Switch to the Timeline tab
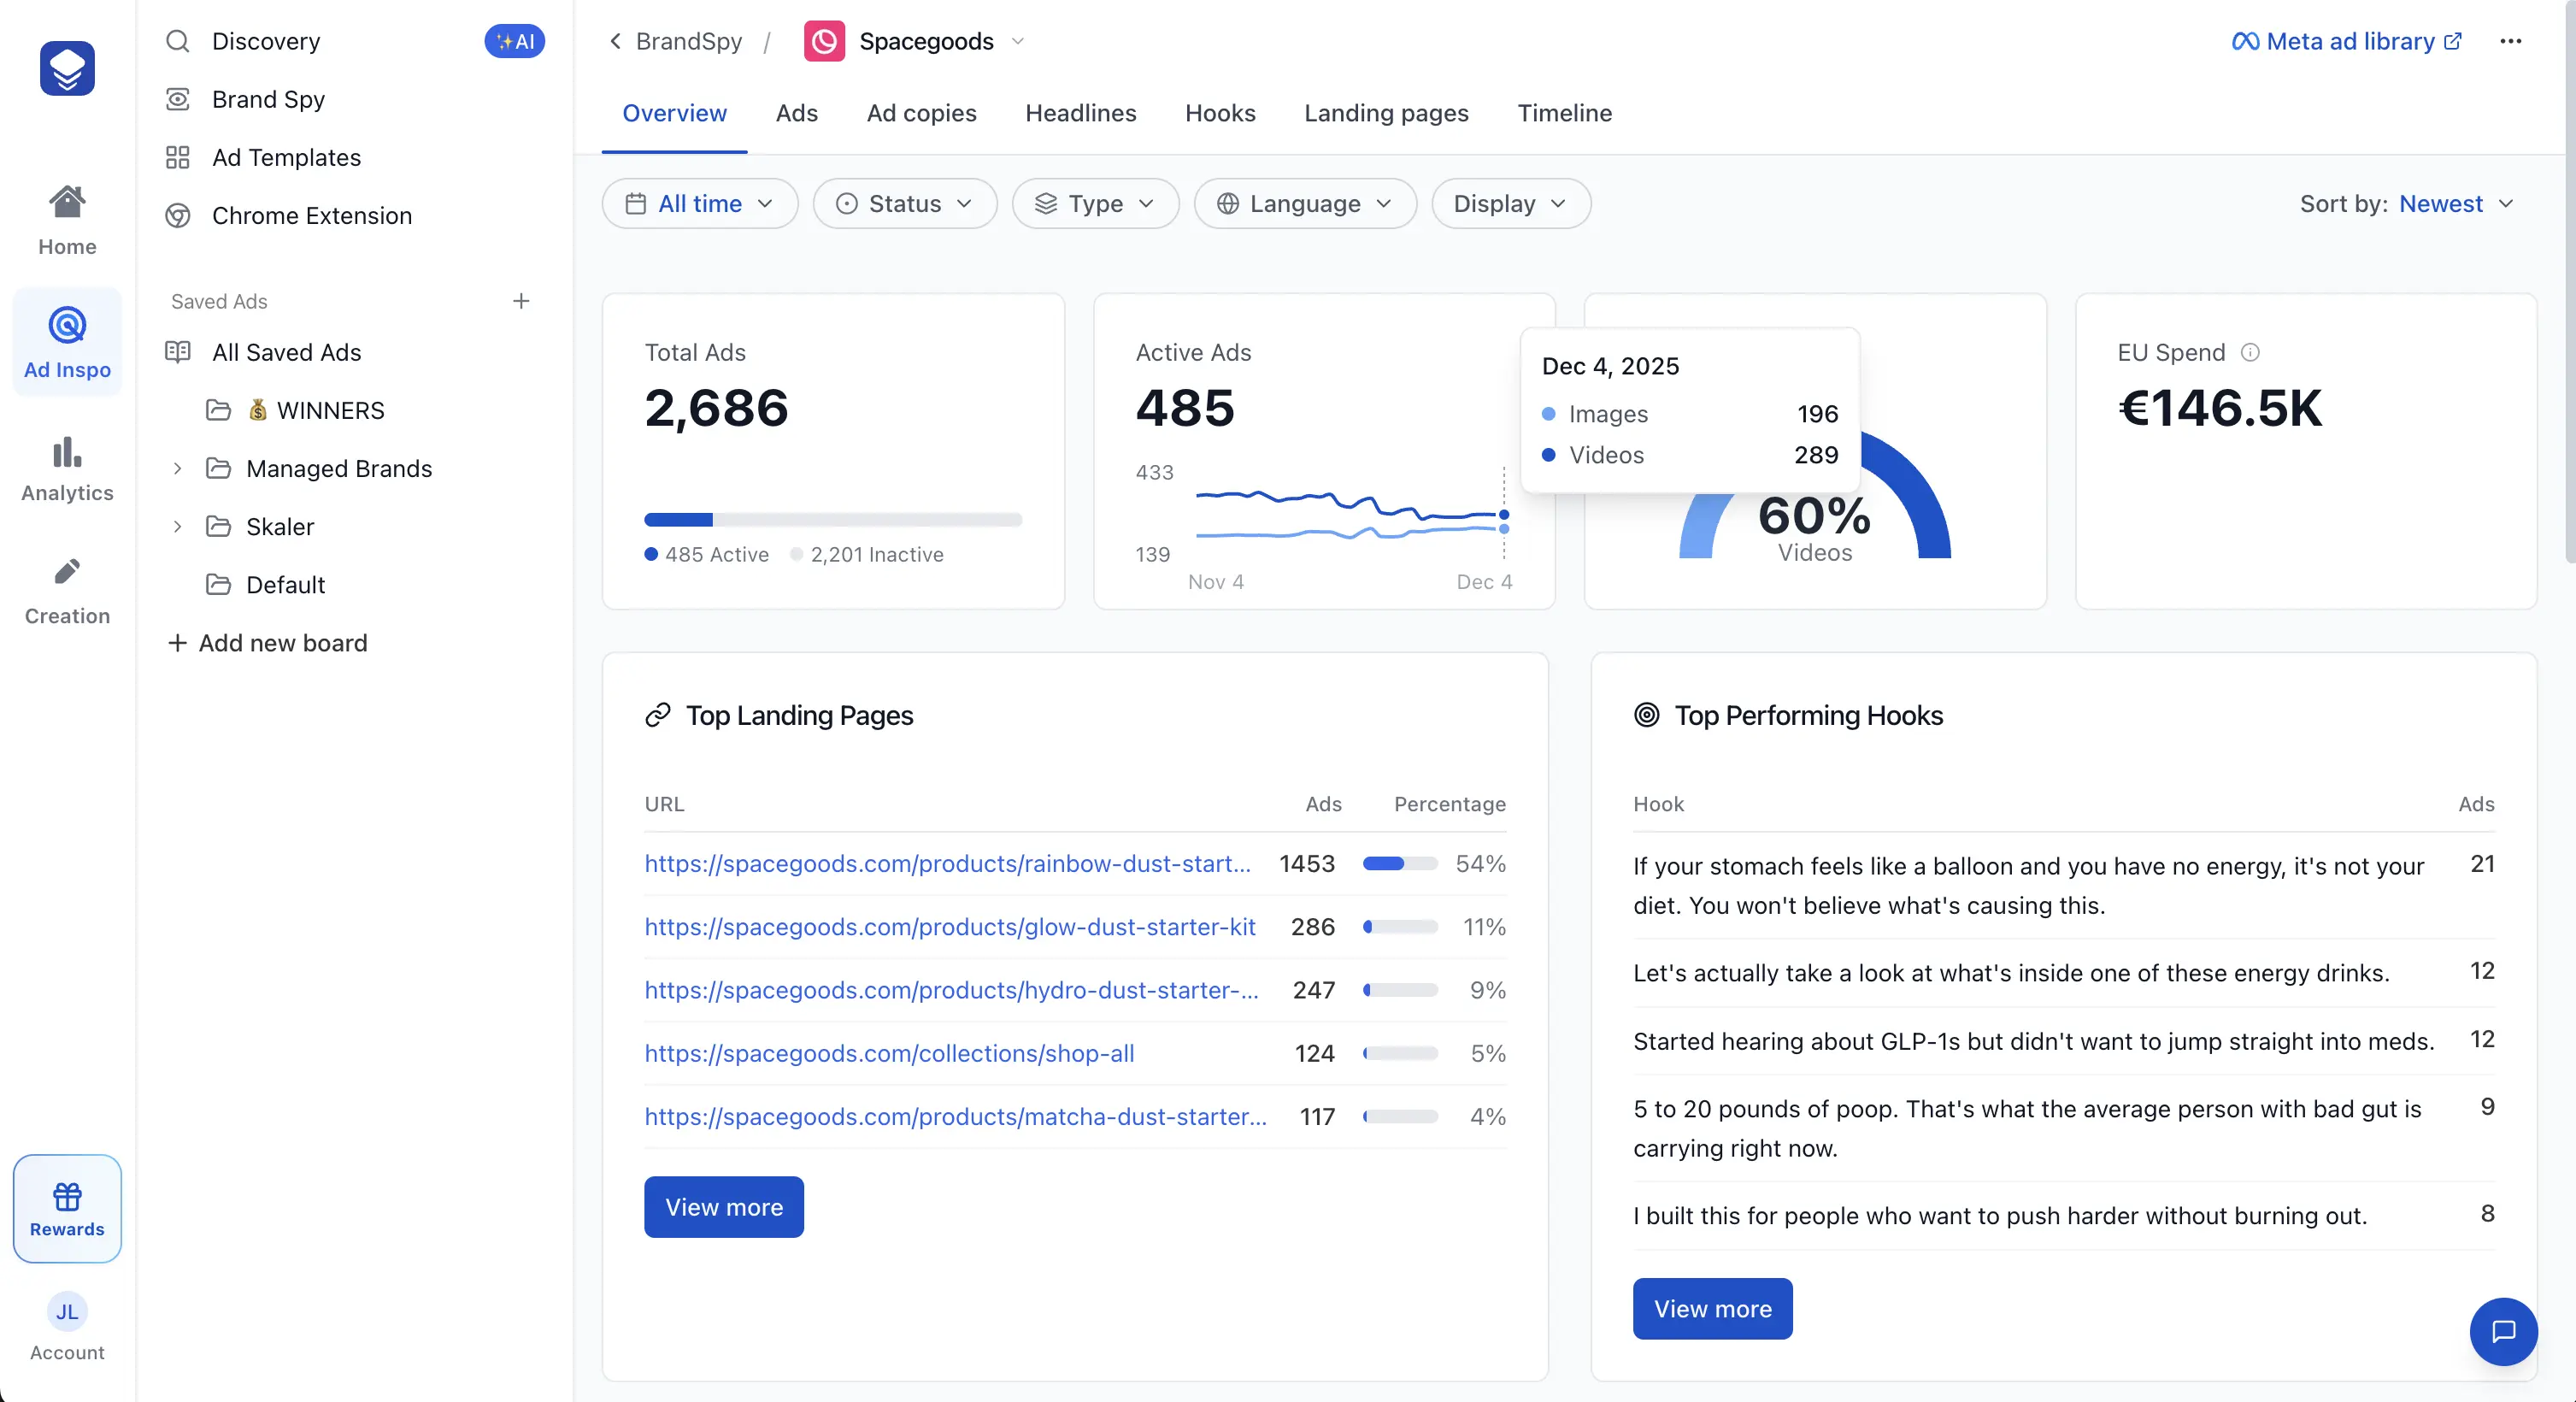 point(1564,113)
